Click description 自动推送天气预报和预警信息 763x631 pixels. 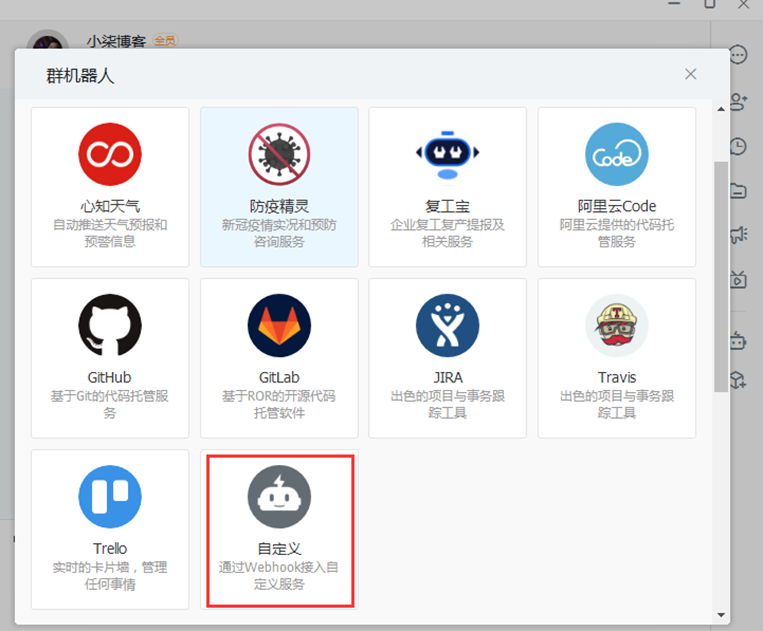pyautogui.click(x=110, y=233)
